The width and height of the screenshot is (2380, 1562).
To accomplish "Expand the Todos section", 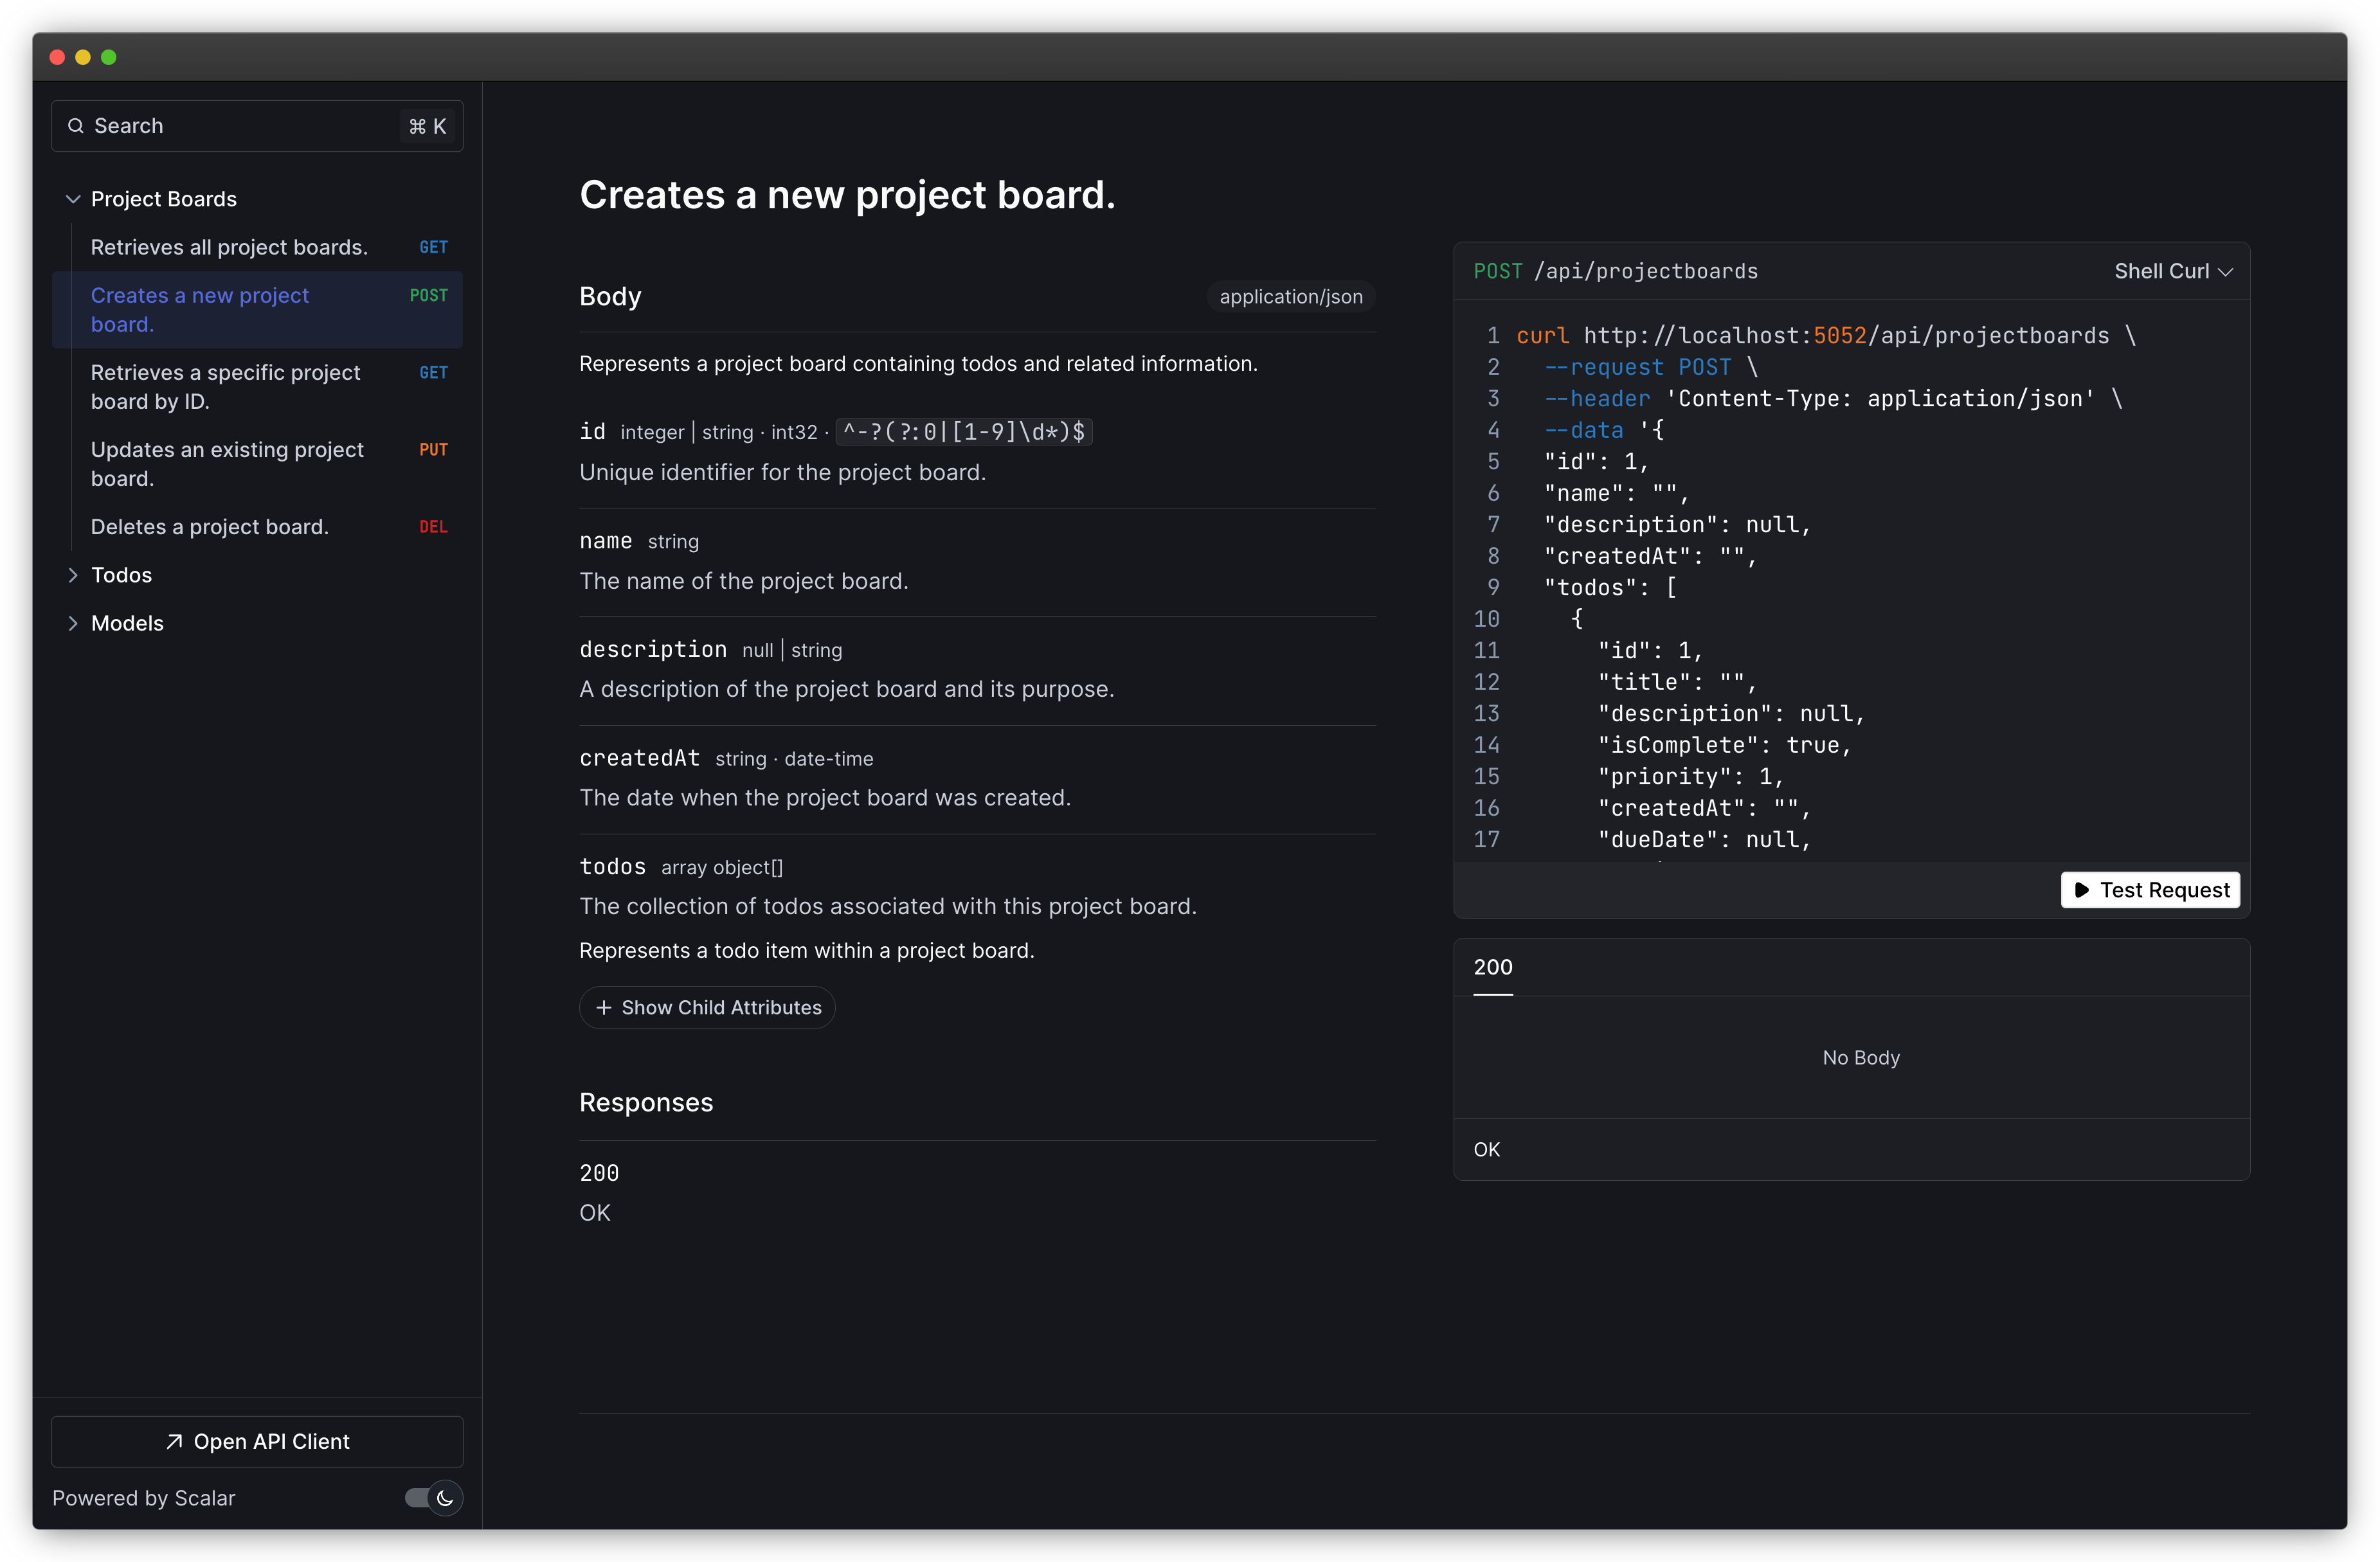I will (x=73, y=575).
